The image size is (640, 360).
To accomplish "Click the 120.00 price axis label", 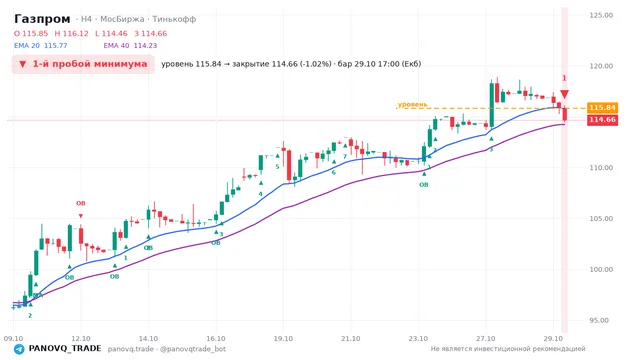I will pyautogui.click(x=601, y=66).
